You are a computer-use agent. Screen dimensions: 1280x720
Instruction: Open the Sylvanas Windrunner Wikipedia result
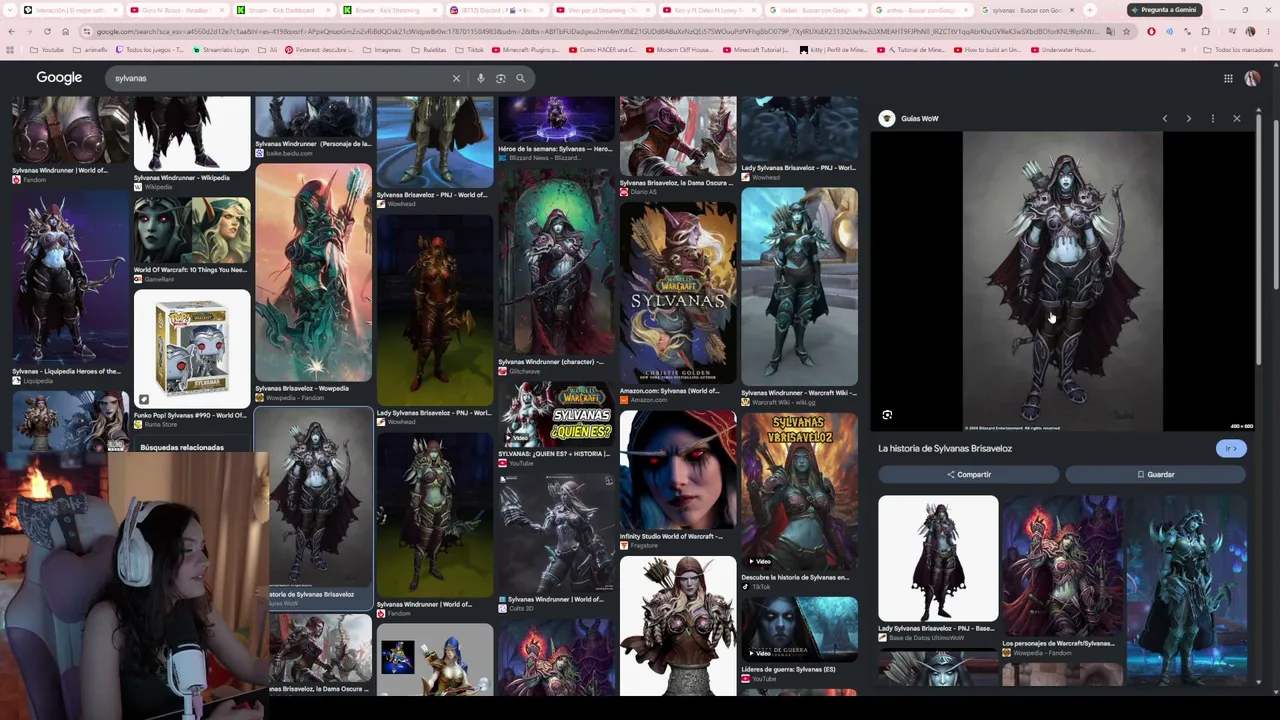(x=192, y=134)
